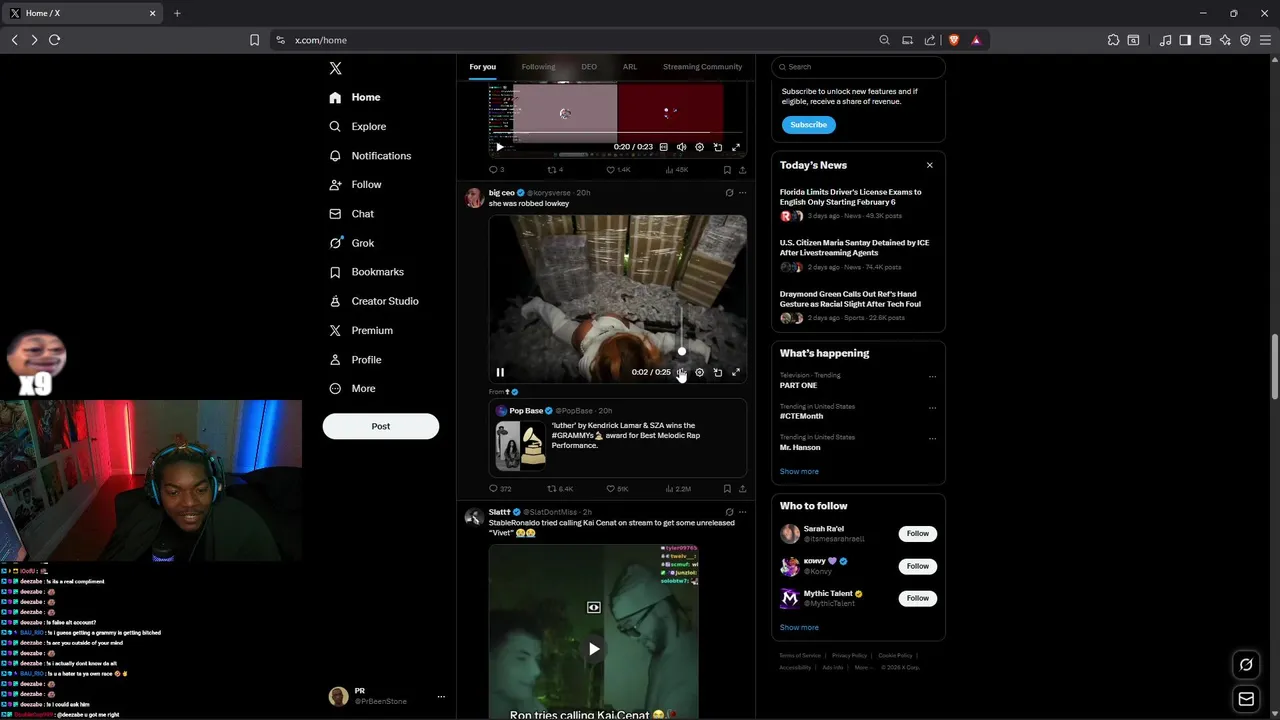1280x720 pixels.
Task: Open more options on big ceo post
Action: [742, 192]
